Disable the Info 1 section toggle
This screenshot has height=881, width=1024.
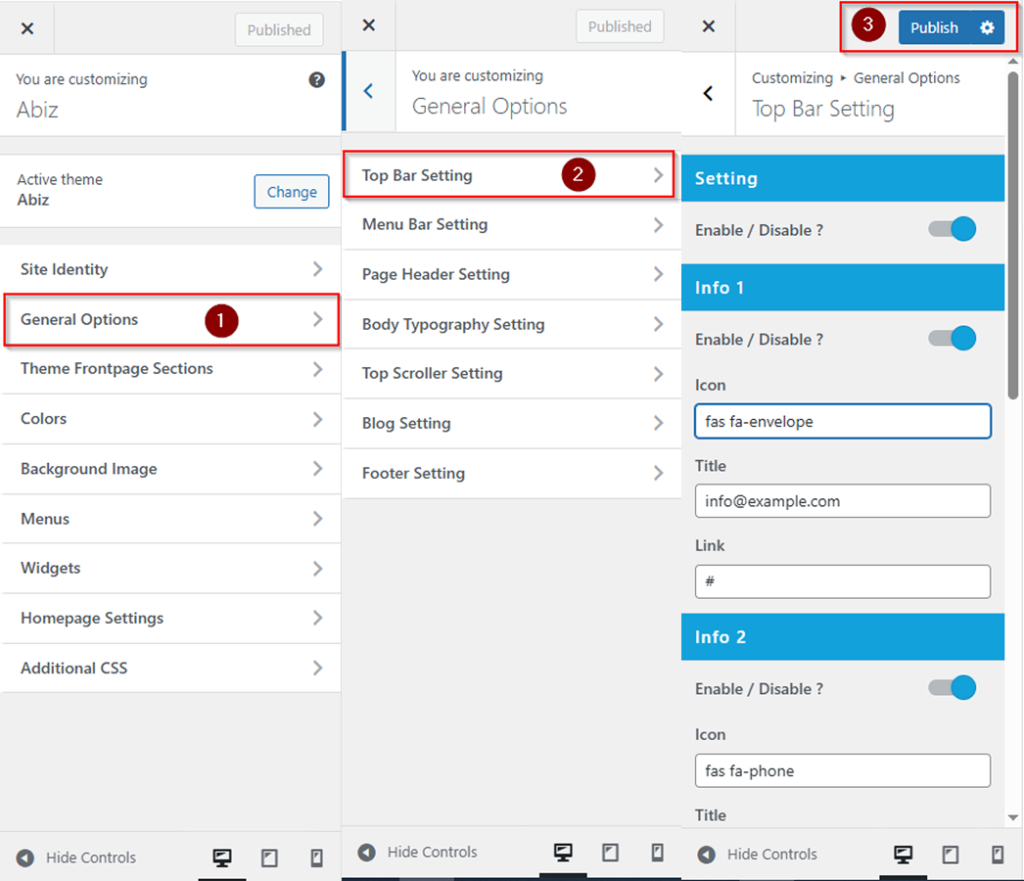click(x=952, y=339)
